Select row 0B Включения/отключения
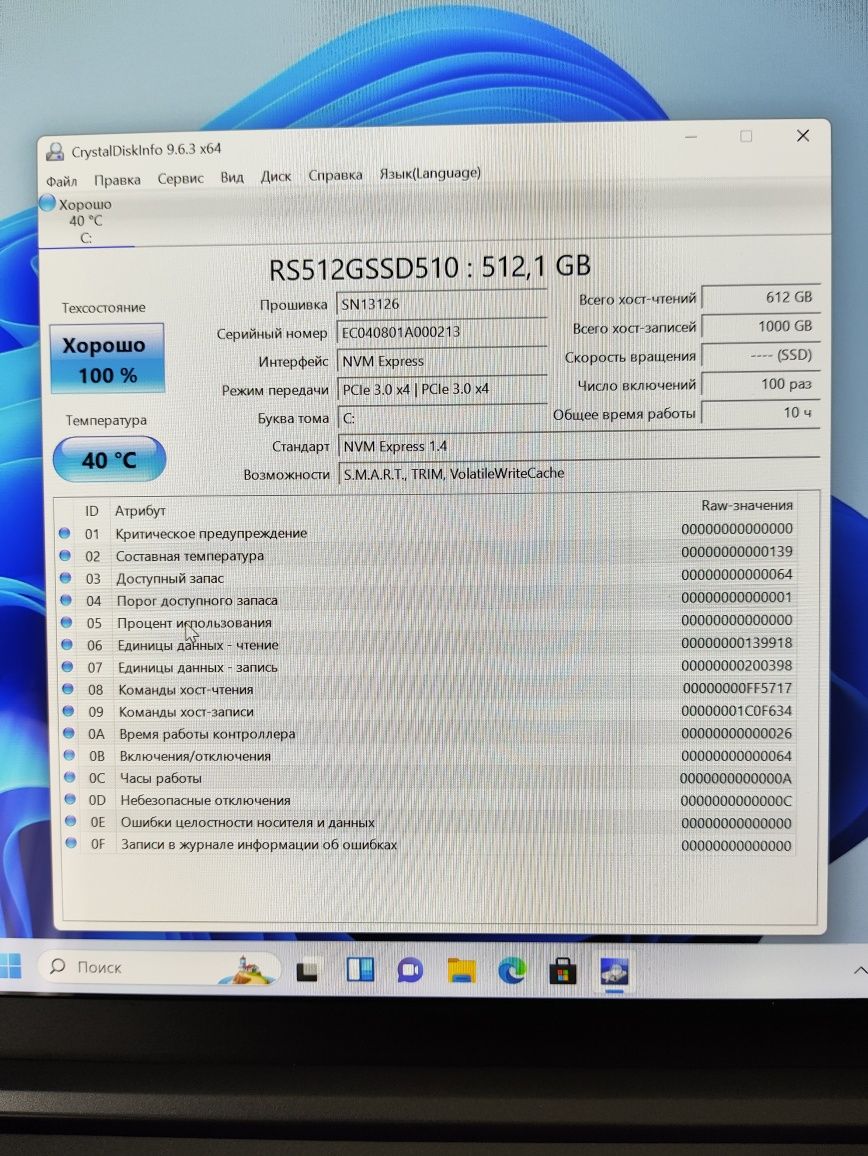The width and height of the screenshot is (868, 1156). pos(428,756)
